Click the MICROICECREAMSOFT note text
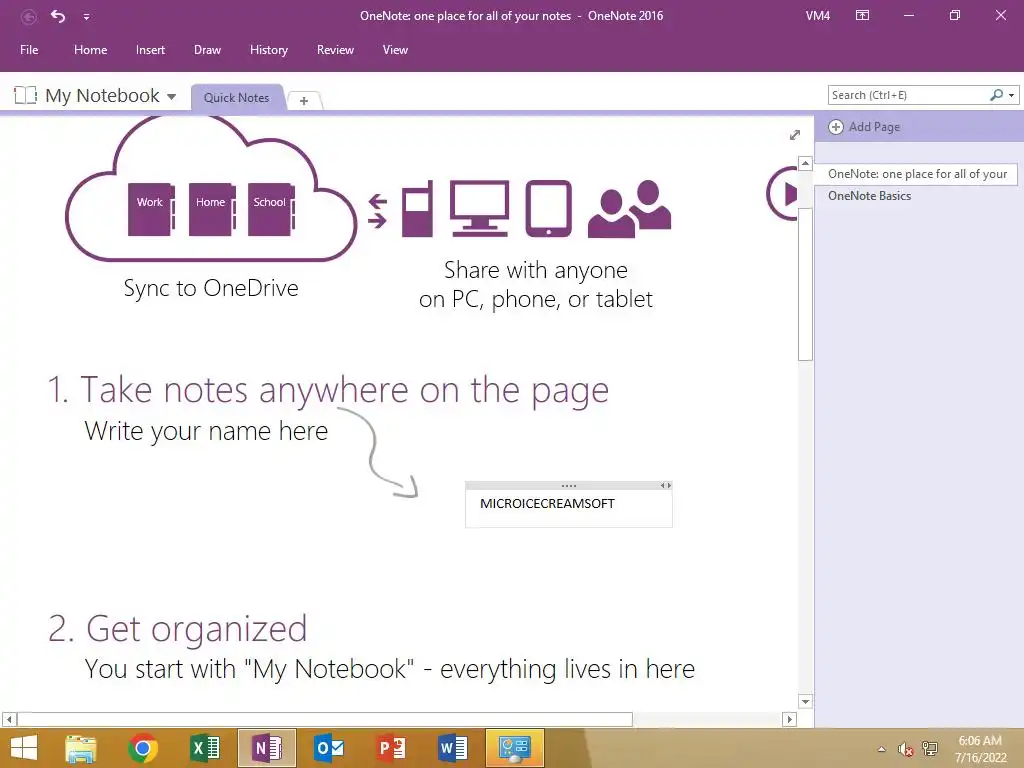The width and height of the screenshot is (1024, 768). pos(547,504)
